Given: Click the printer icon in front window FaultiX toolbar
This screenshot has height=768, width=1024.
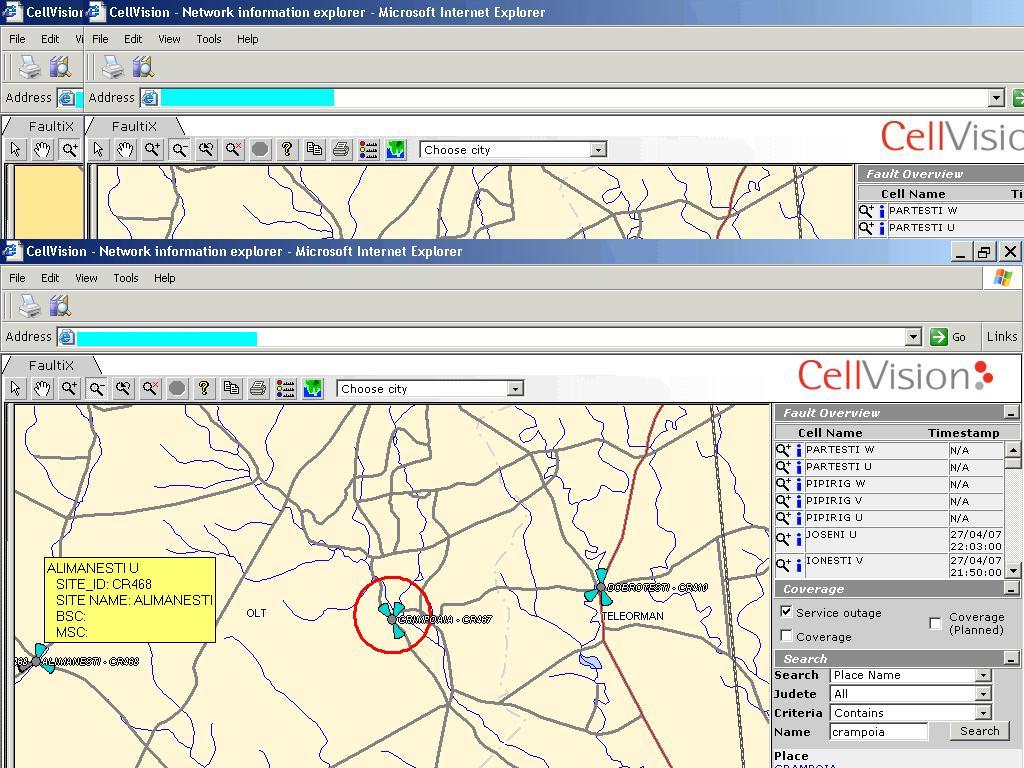Looking at the screenshot, I should tap(258, 389).
